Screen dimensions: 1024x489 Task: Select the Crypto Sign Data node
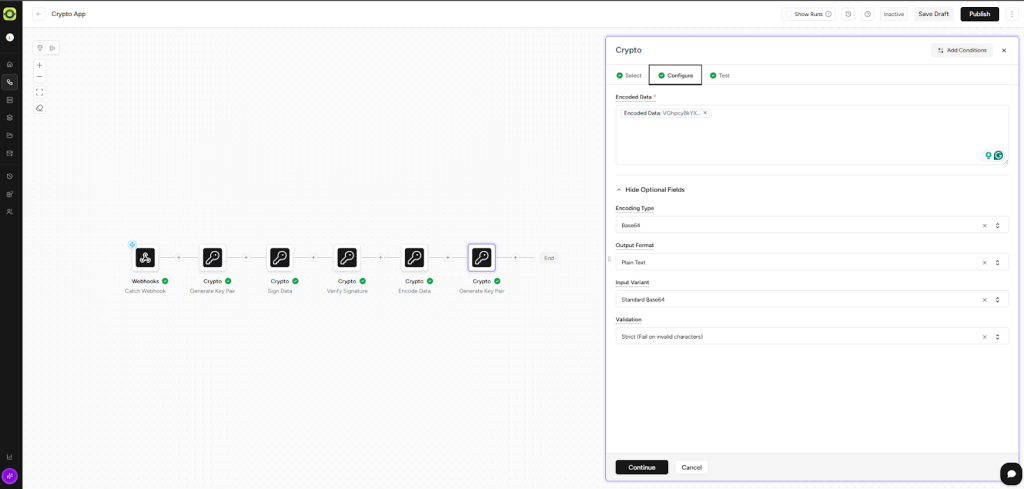coord(280,258)
